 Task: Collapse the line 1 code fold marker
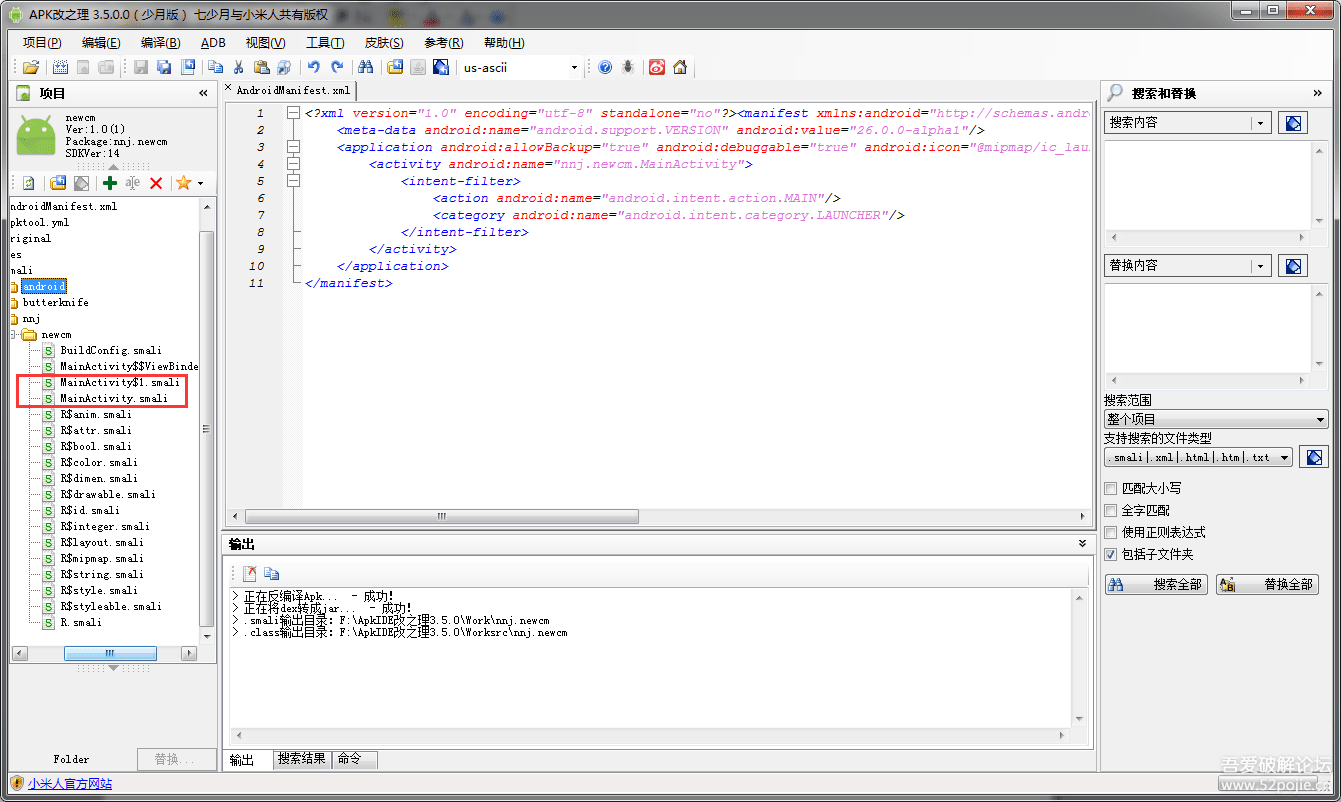(293, 113)
